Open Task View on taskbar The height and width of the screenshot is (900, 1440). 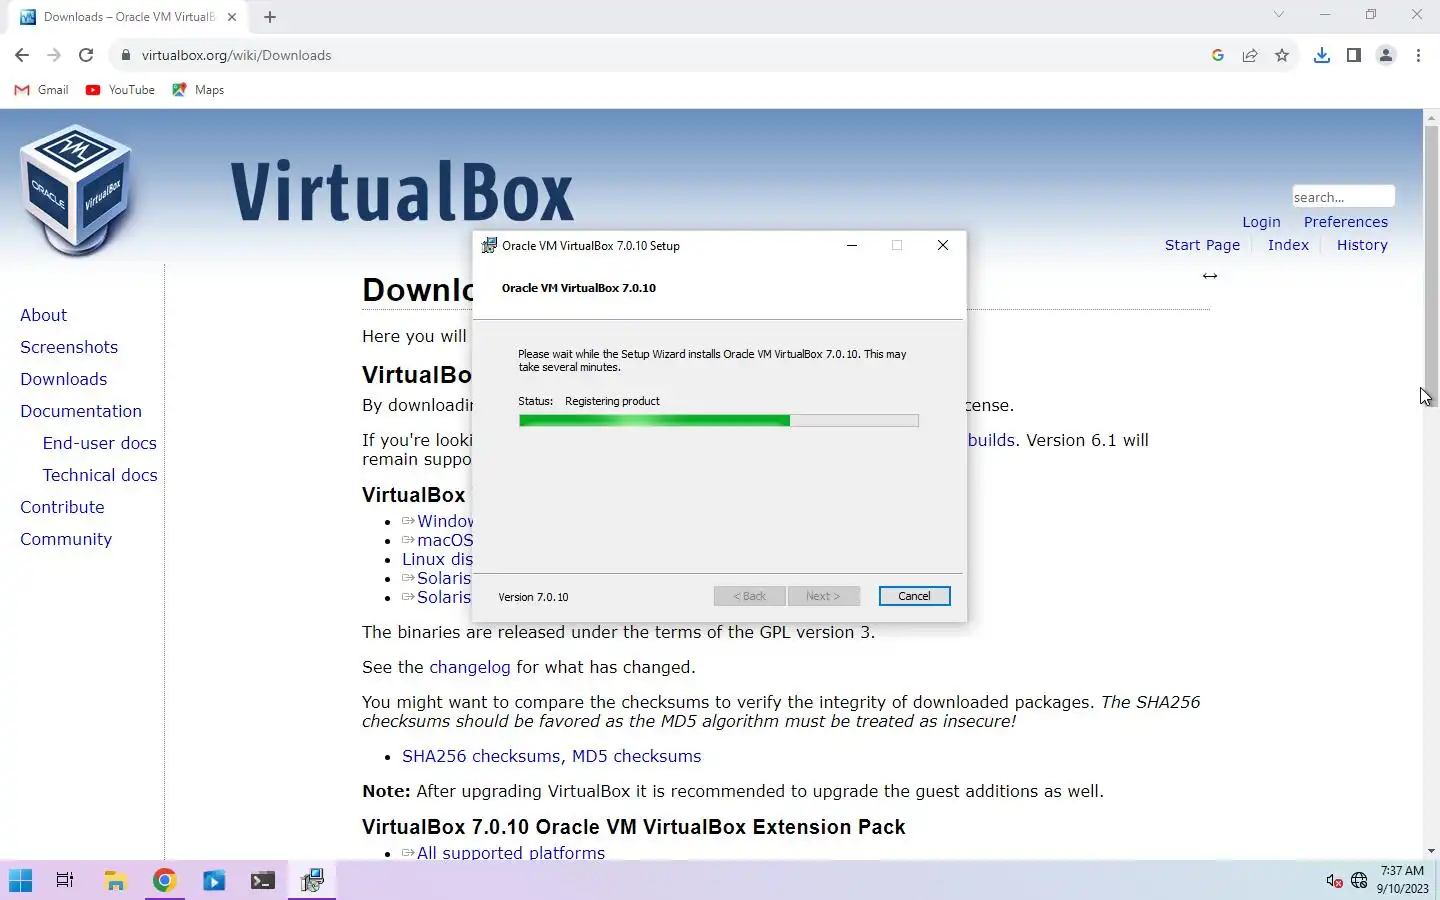(65, 880)
